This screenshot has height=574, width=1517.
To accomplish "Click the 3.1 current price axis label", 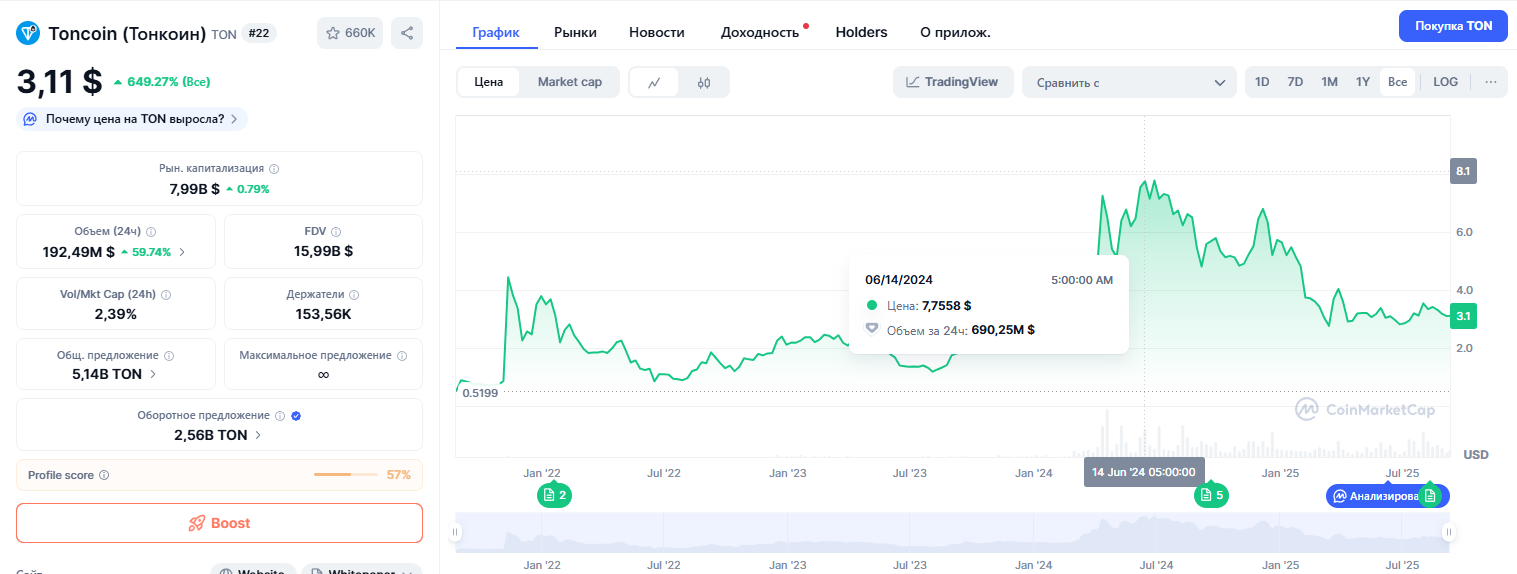I will (1463, 316).
